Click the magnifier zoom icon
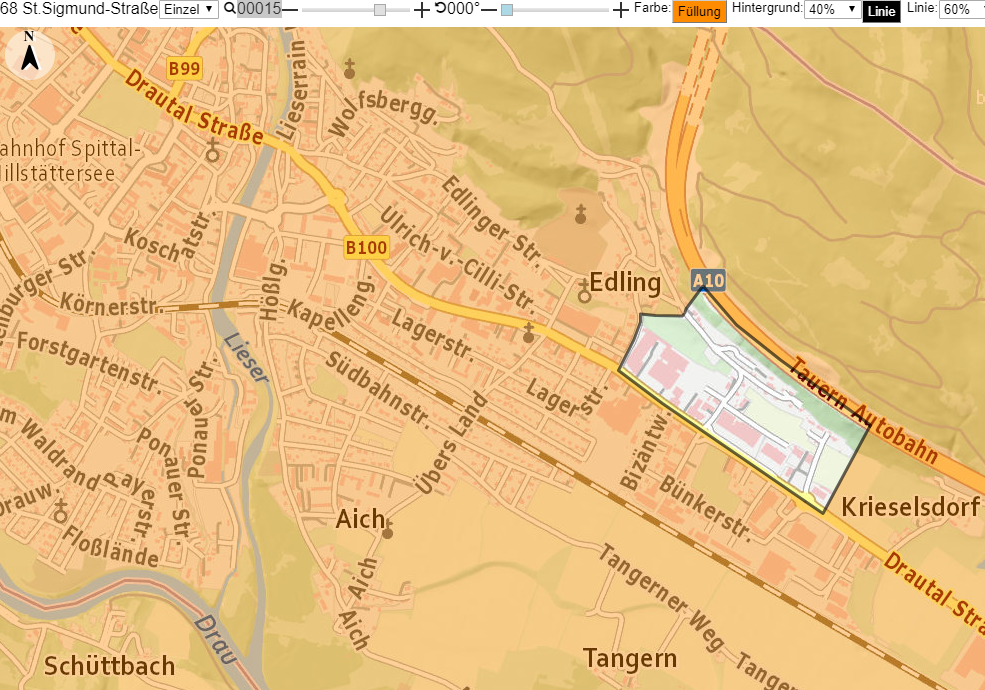Screen dimensions: 985x690 pos(230,9)
